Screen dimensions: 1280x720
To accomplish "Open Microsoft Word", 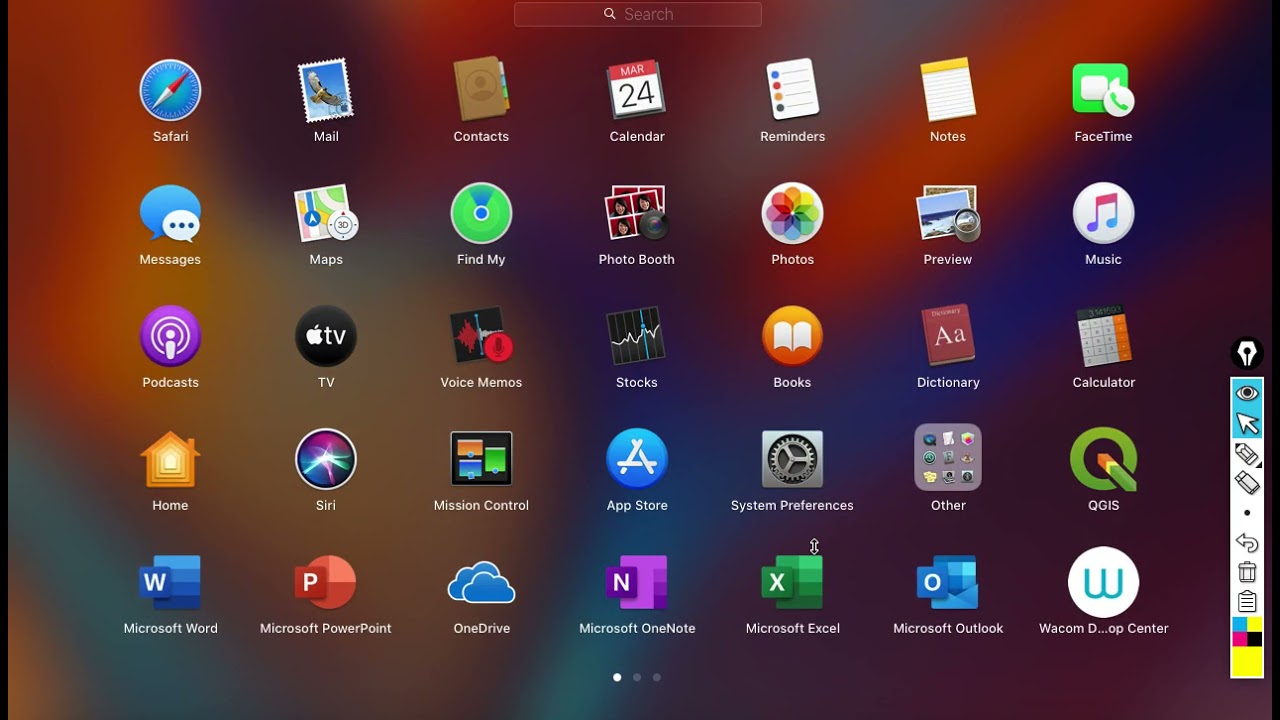I will [170, 582].
